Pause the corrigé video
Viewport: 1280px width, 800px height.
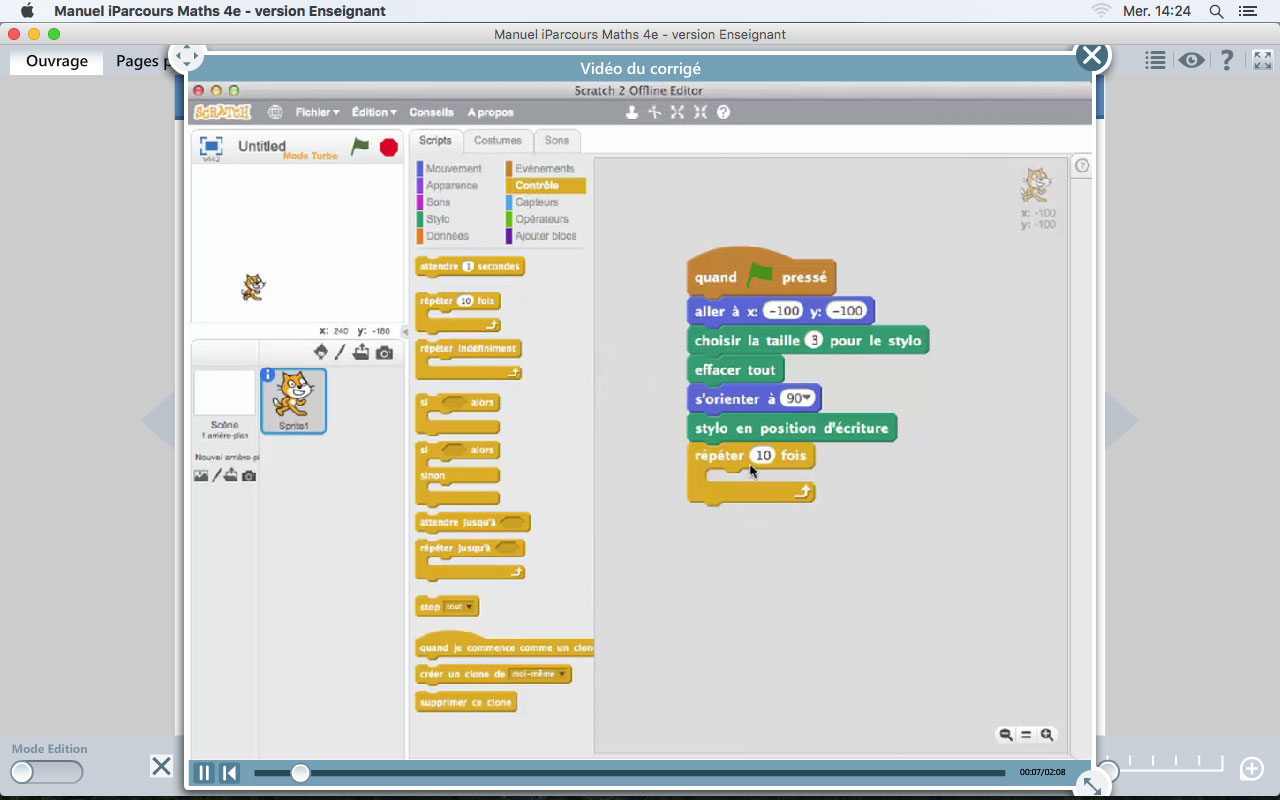click(x=204, y=772)
